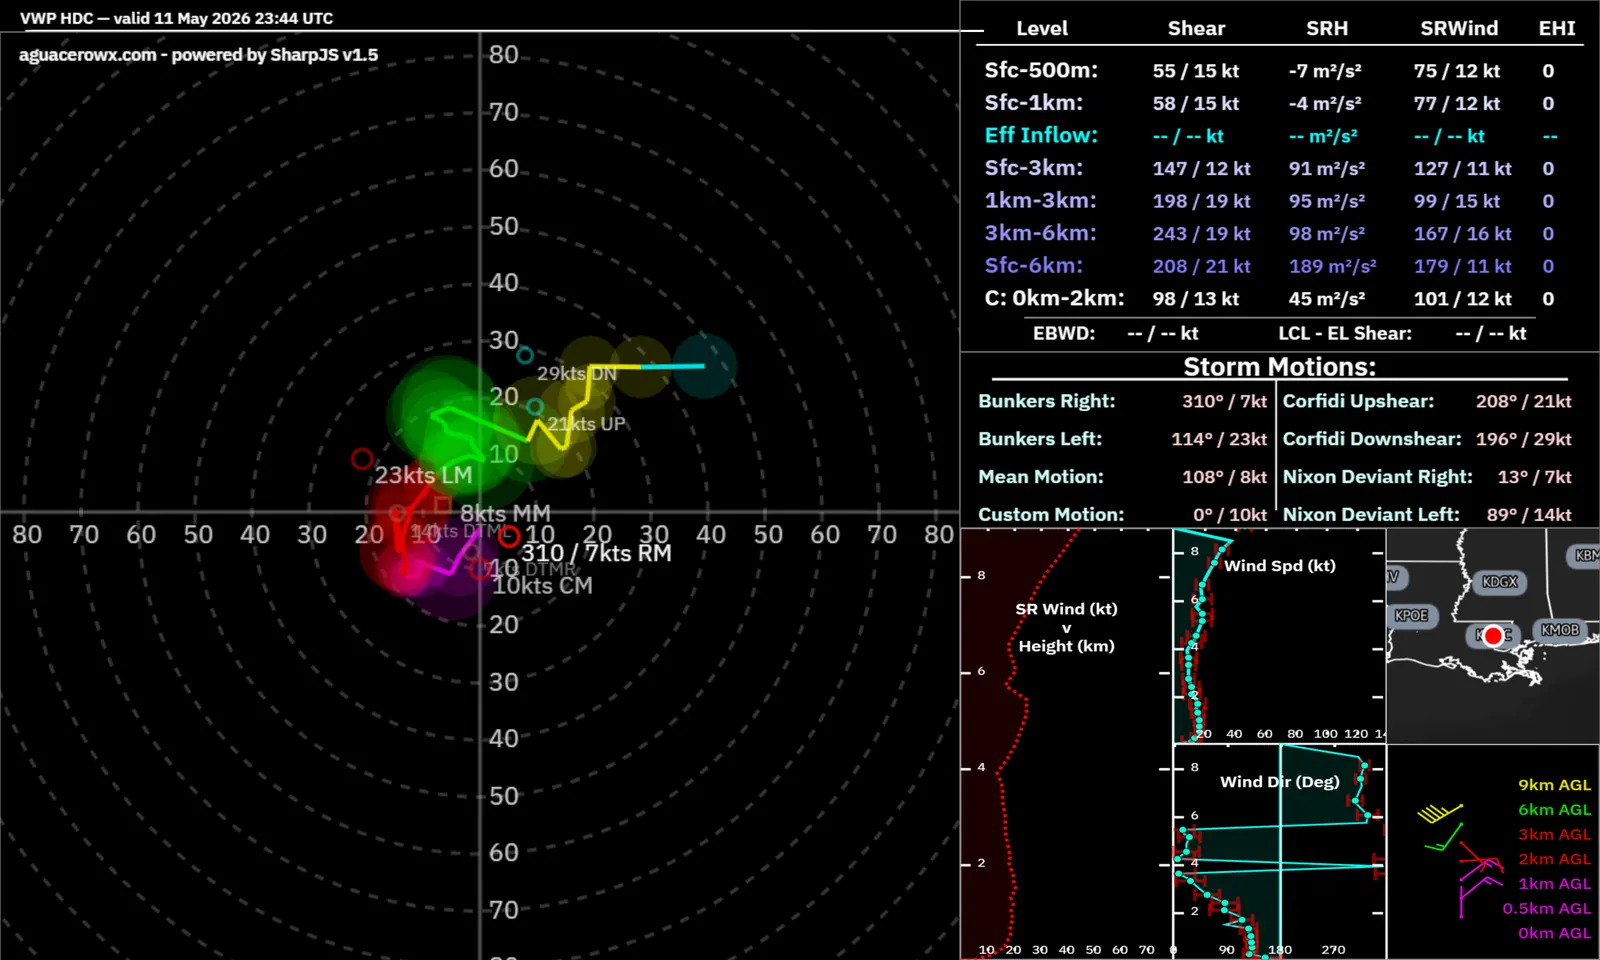Click the red Left Mover circle near 23kts LM
Screen dimensions: 1600x960
tap(362, 459)
